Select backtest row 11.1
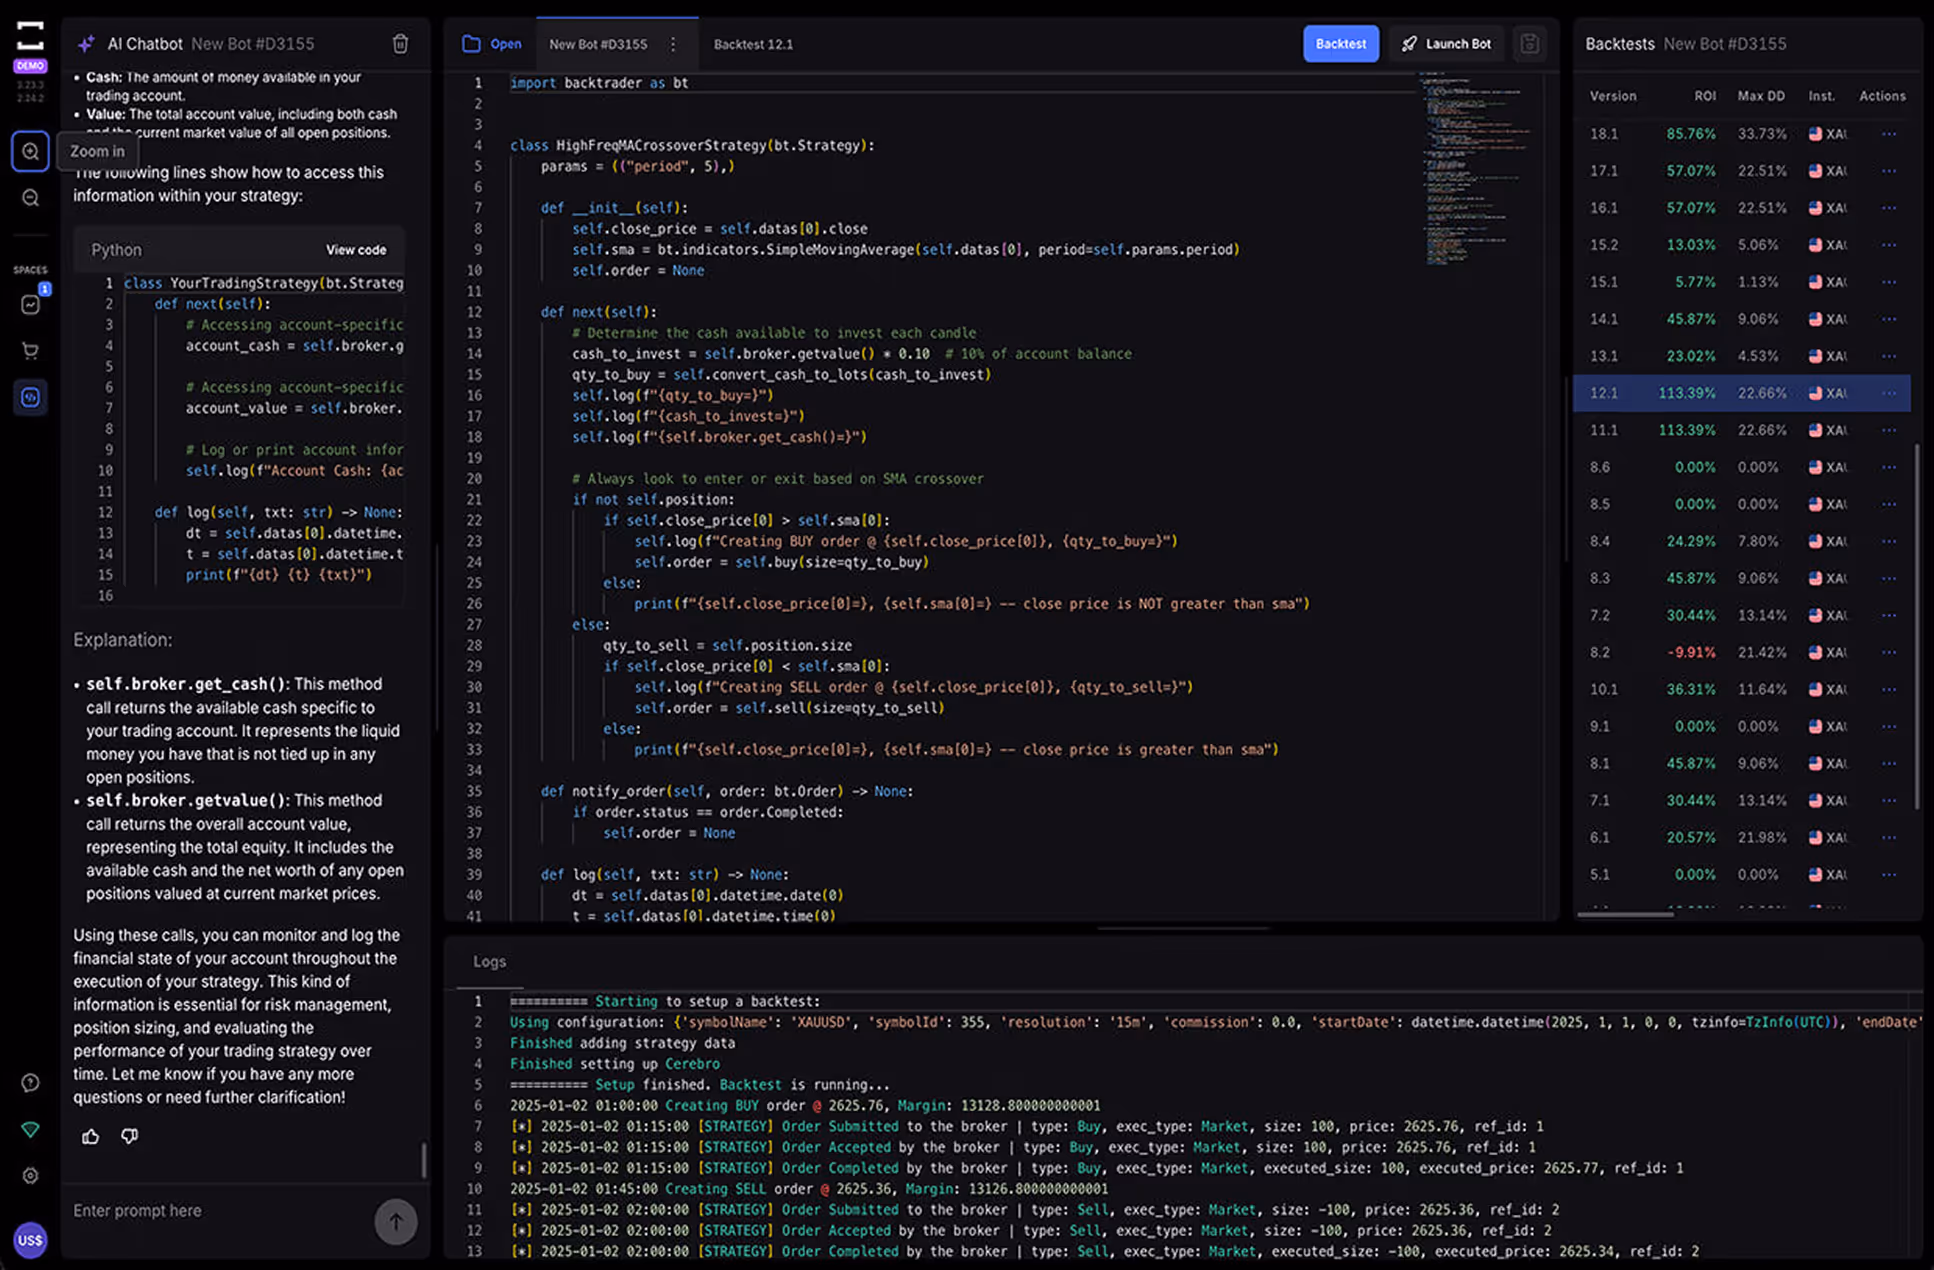1934x1270 pixels. tap(1741, 430)
